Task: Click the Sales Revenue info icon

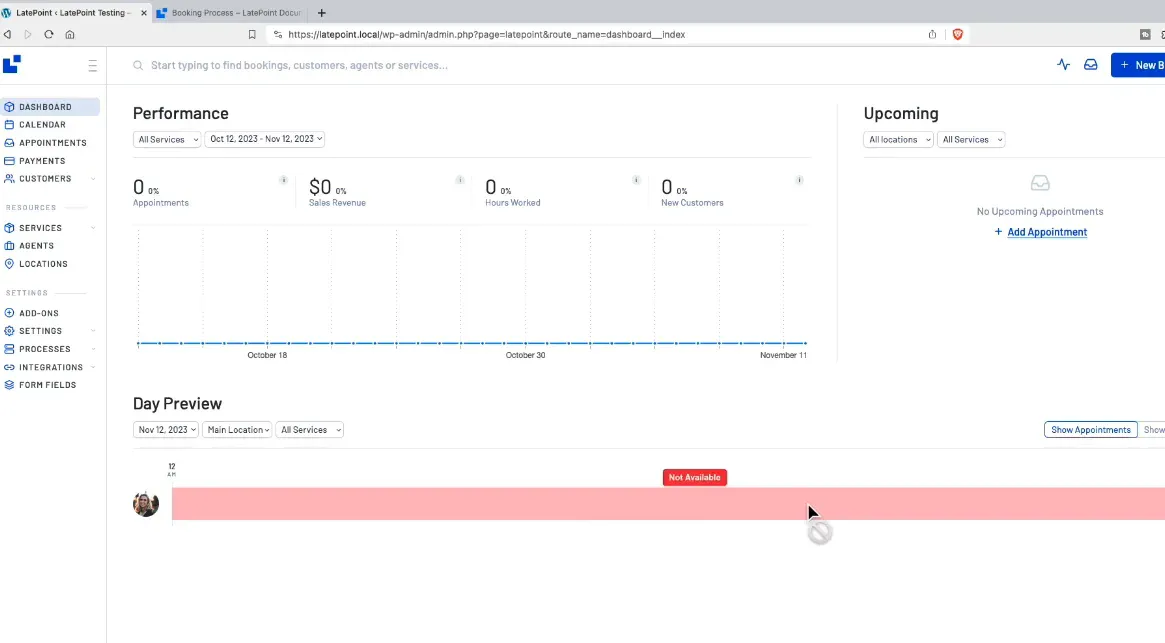Action: pyautogui.click(x=460, y=180)
